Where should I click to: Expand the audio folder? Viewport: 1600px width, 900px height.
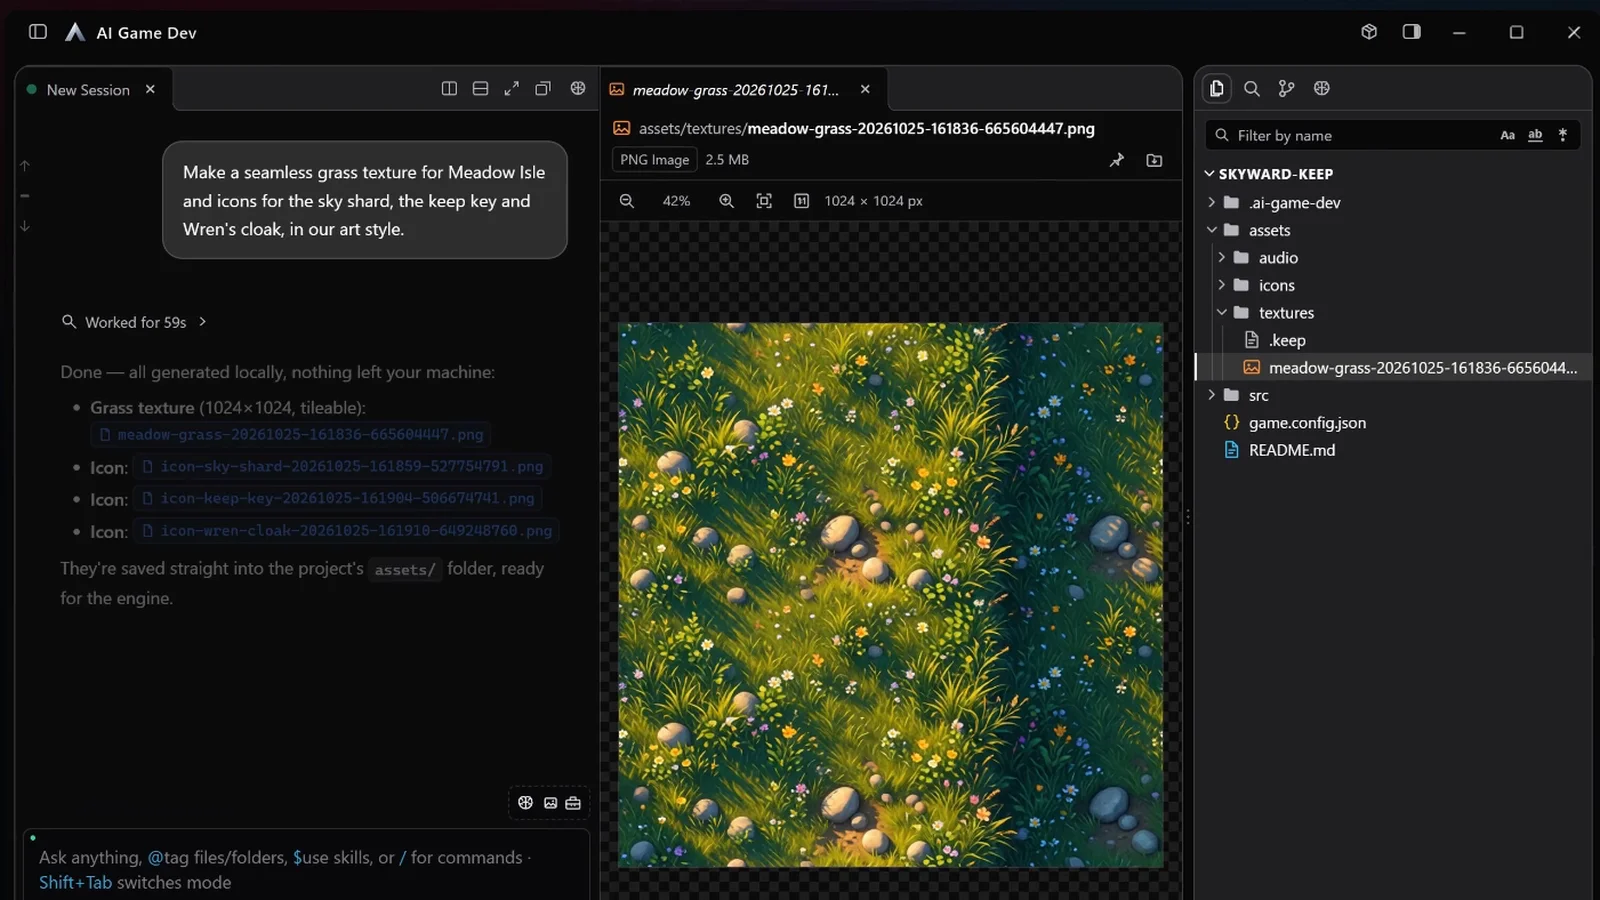pyautogui.click(x=1222, y=257)
